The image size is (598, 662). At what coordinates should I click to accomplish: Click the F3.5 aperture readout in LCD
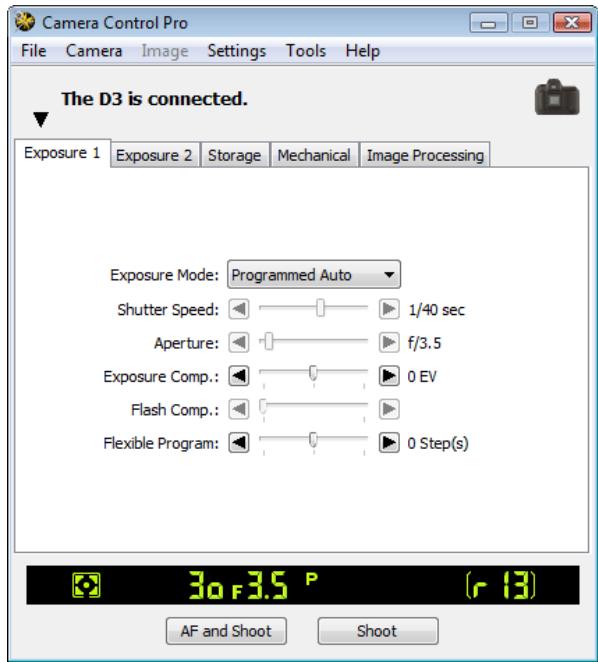(x=261, y=585)
